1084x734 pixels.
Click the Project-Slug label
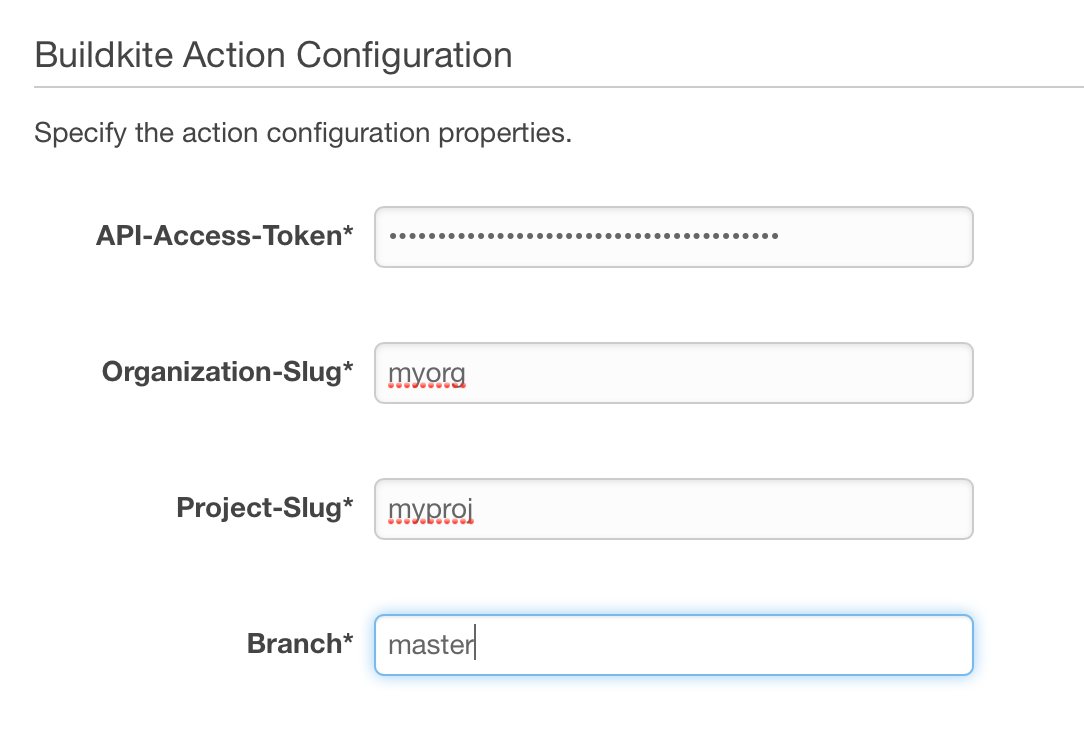[x=258, y=508]
